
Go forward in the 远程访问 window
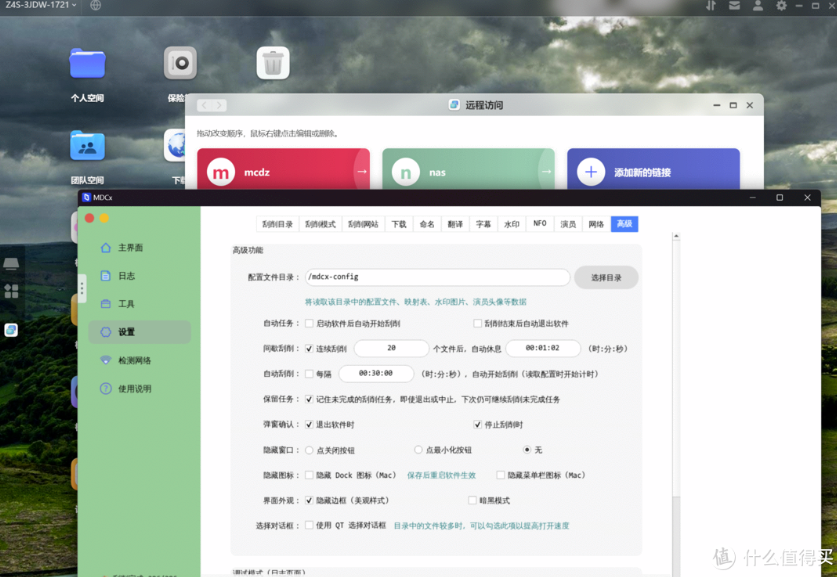tap(219, 106)
